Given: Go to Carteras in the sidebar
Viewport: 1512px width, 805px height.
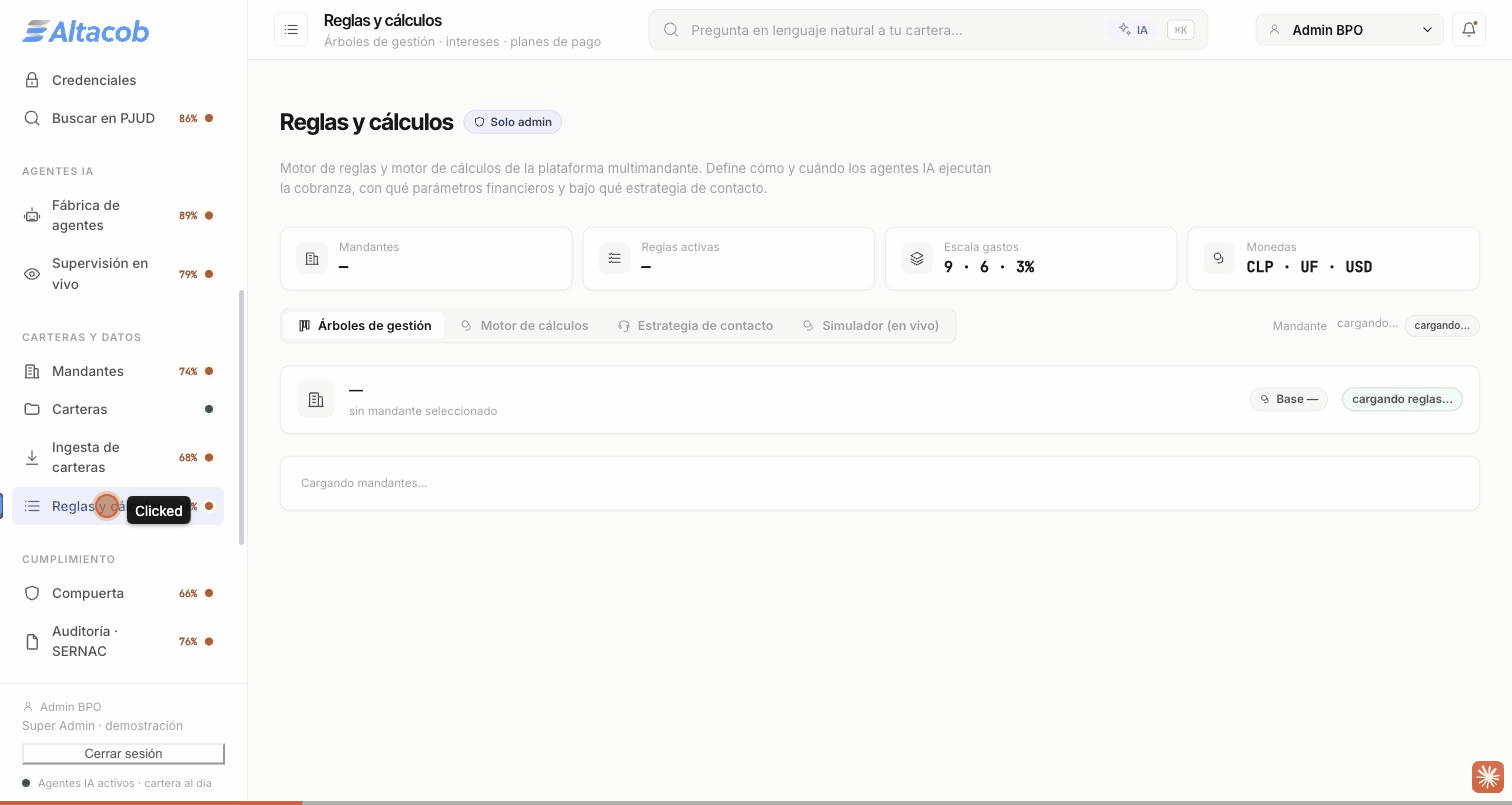Looking at the screenshot, I should pos(118,409).
